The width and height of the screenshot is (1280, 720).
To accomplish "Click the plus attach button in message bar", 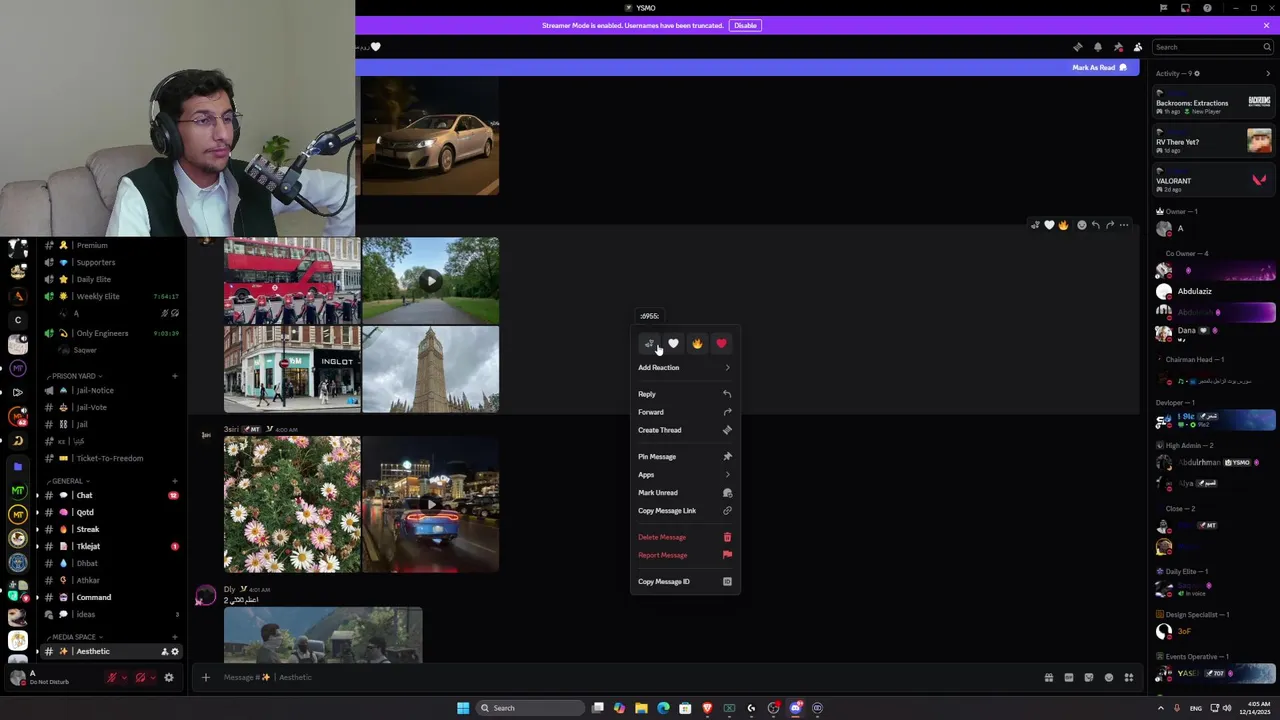I will 205,678.
